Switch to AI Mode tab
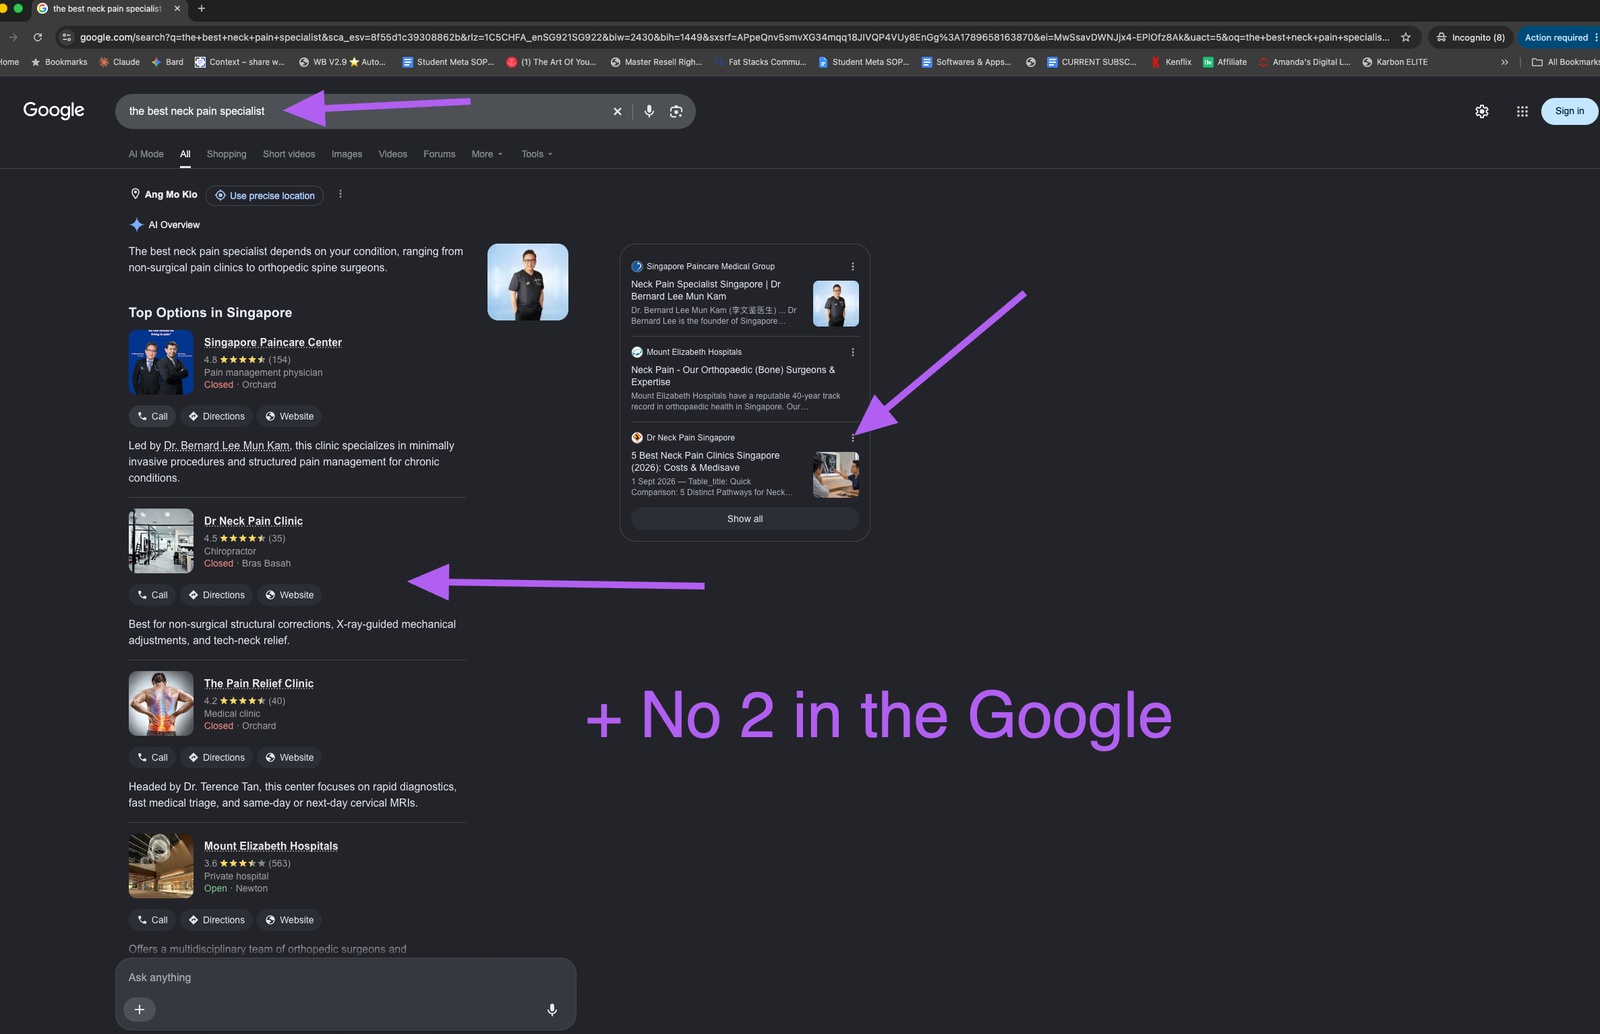The width and height of the screenshot is (1600, 1034). (x=146, y=154)
